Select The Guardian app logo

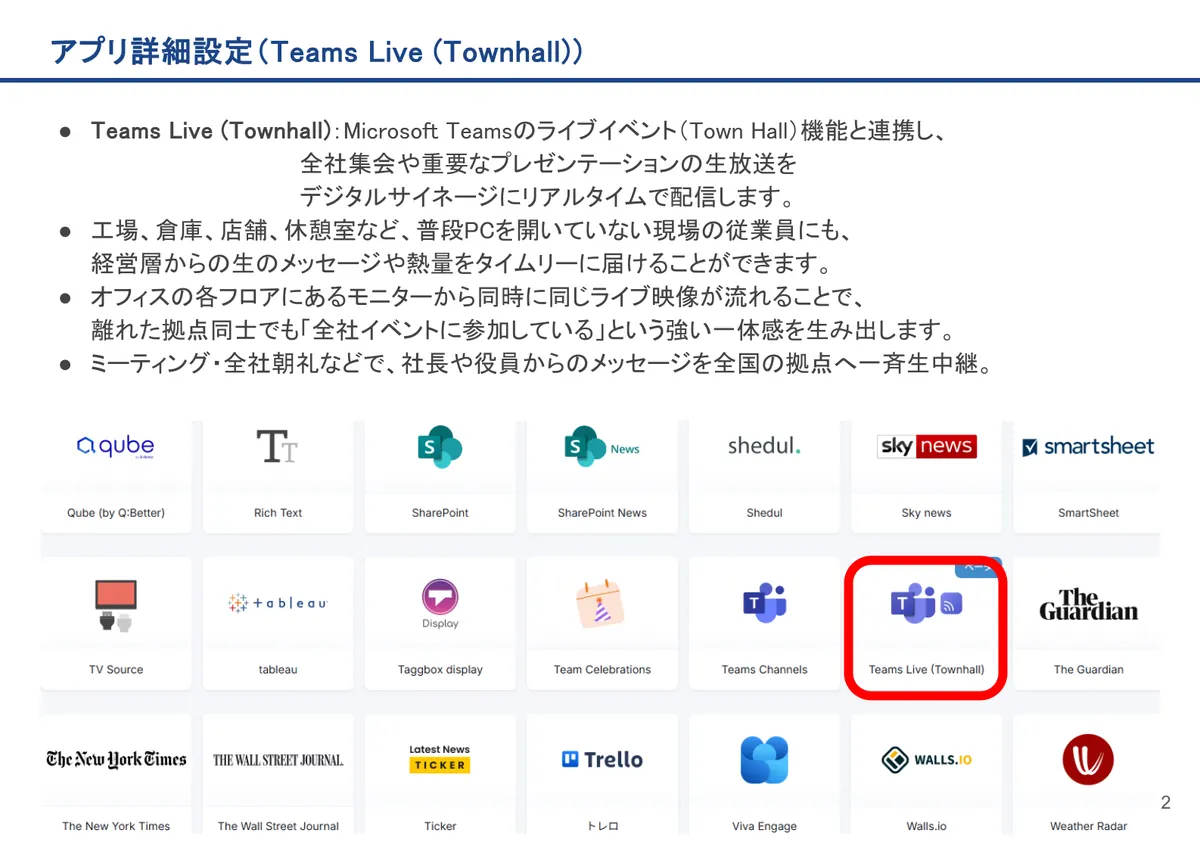click(x=1088, y=604)
